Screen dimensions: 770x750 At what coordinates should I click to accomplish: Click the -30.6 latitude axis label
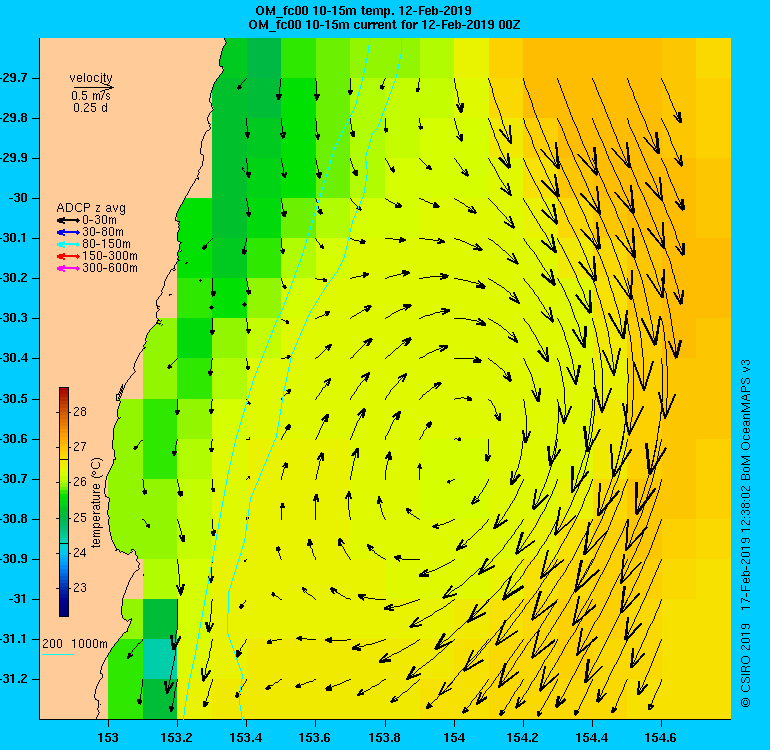14,439
